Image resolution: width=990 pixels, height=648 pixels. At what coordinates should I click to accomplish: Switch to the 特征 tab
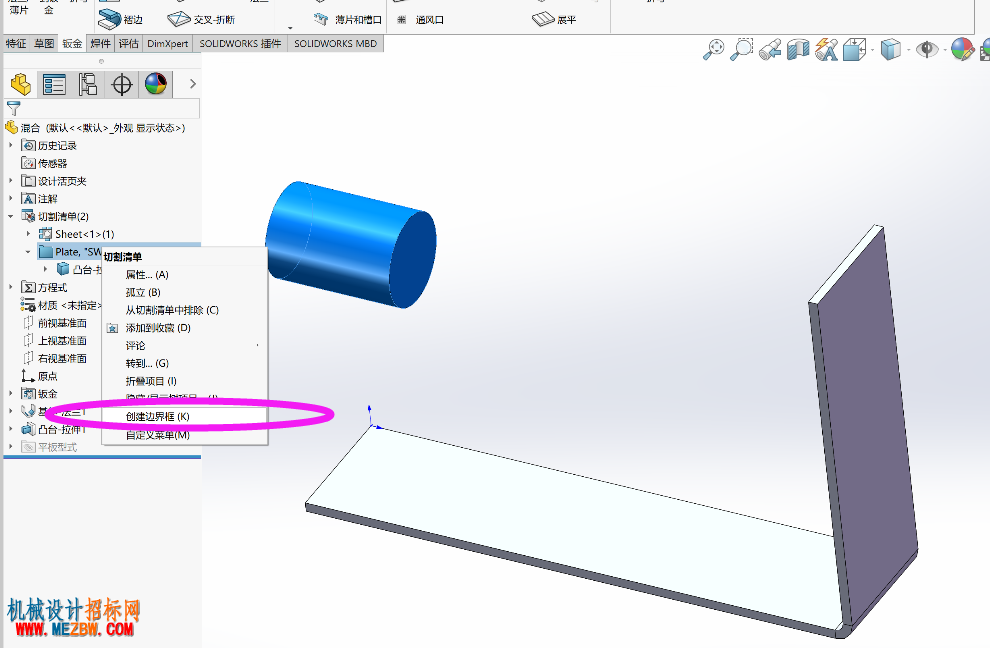16,44
